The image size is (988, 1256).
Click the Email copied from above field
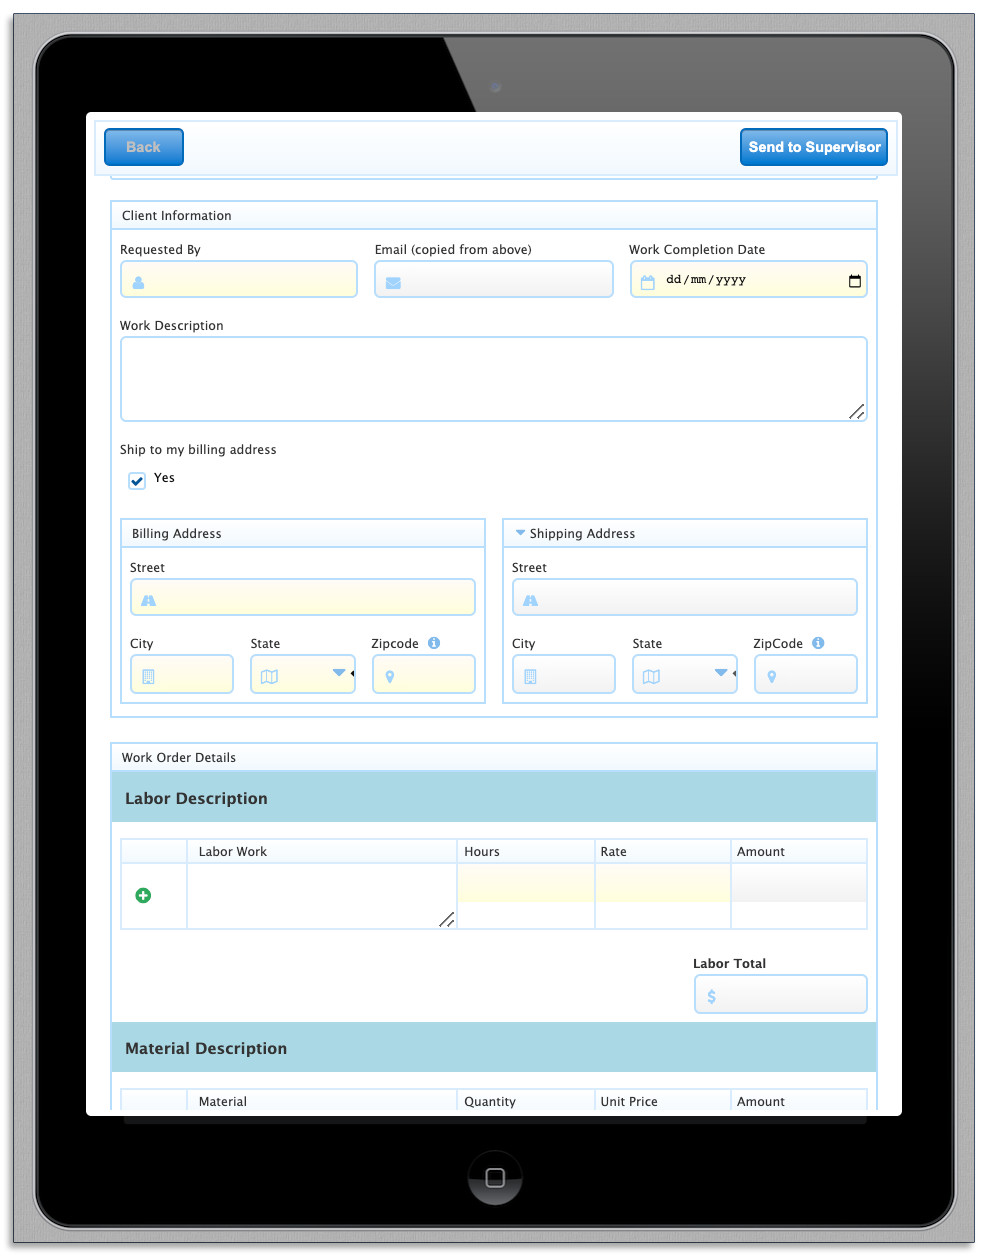[x=494, y=279]
